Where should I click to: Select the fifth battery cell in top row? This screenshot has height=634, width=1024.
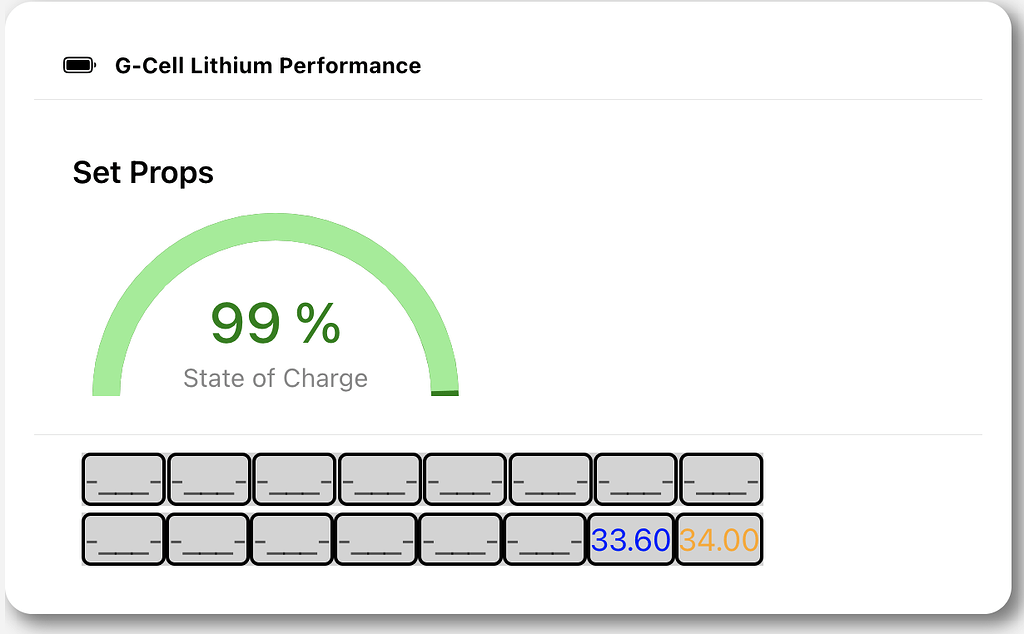pyautogui.click(x=464, y=479)
